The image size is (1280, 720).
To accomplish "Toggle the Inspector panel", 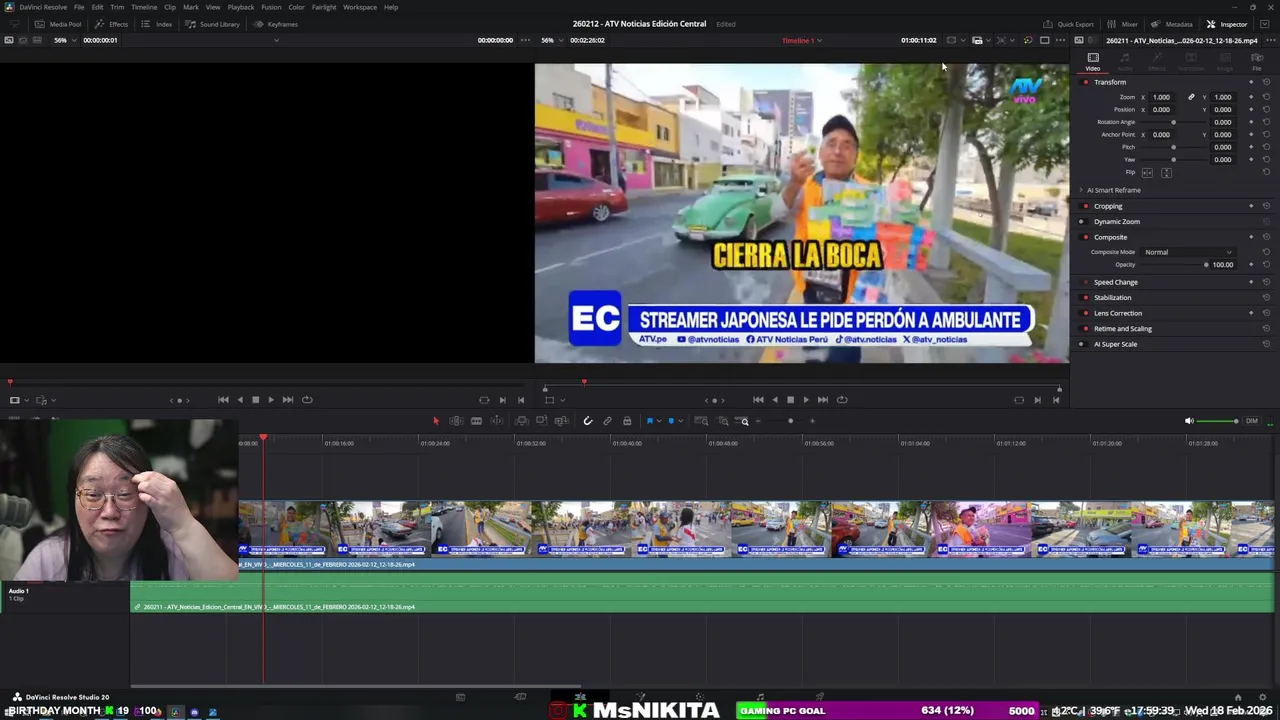I will (x=1227, y=24).
